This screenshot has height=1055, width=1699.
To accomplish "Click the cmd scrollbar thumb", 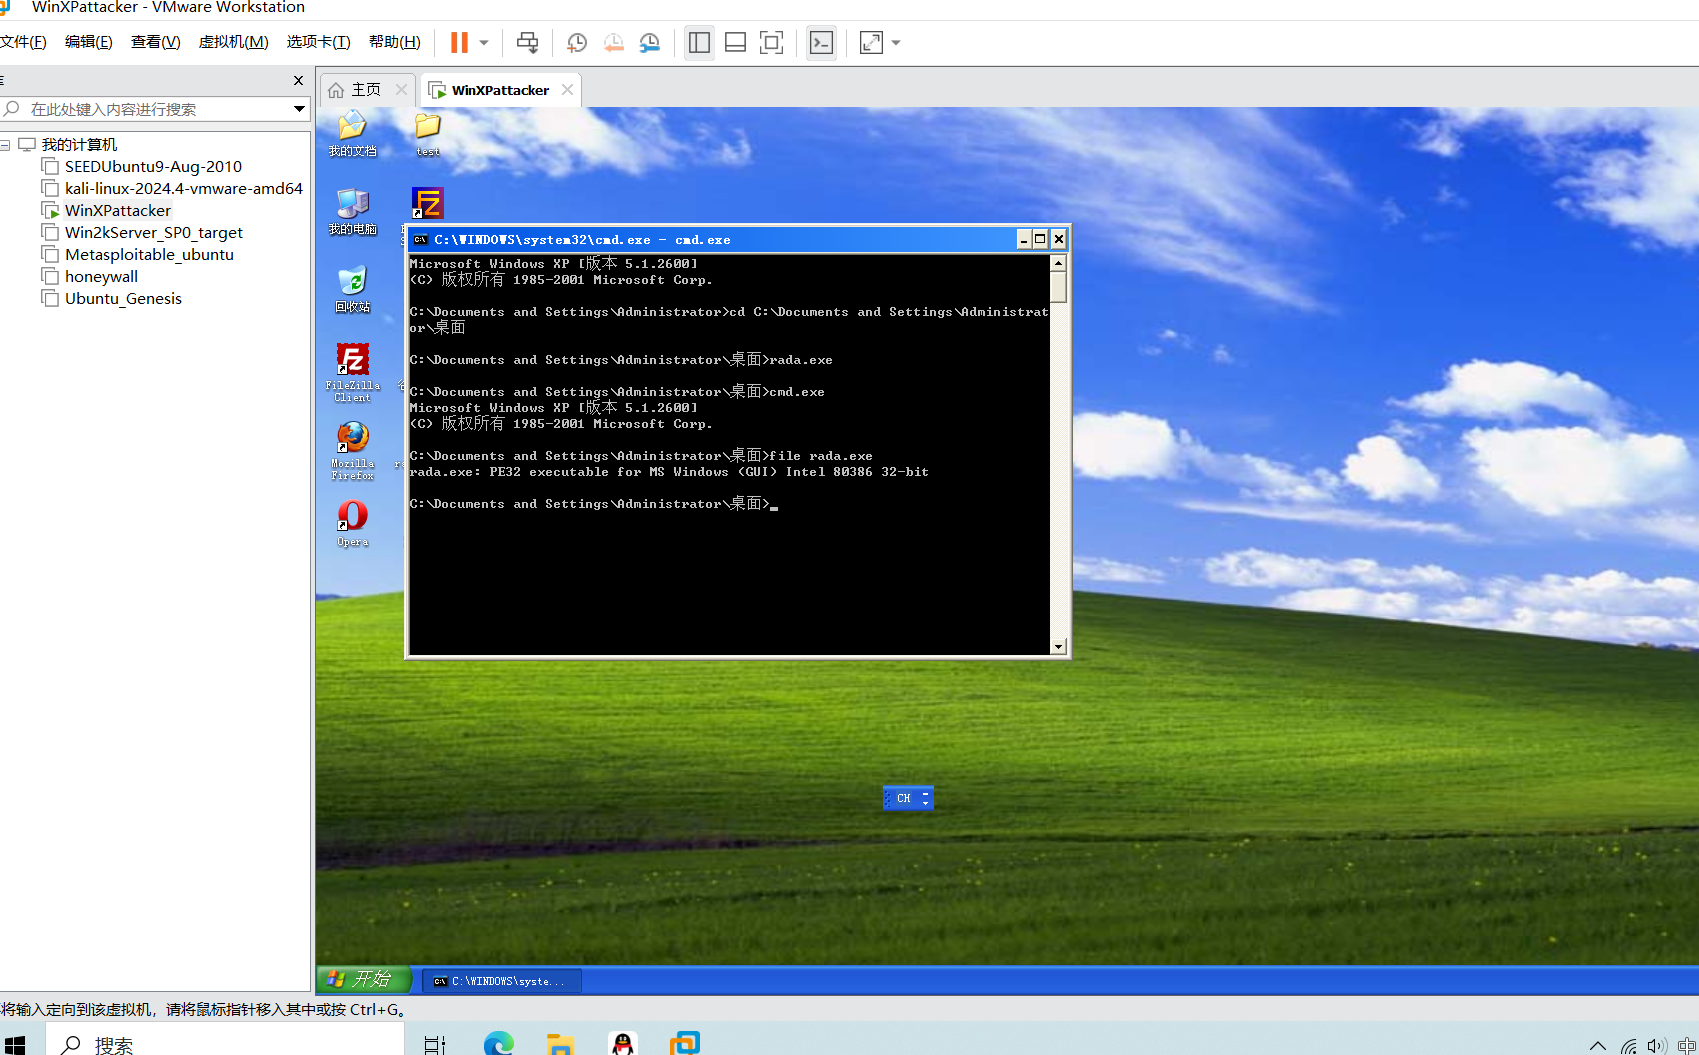I will [x=1058, y=287].
